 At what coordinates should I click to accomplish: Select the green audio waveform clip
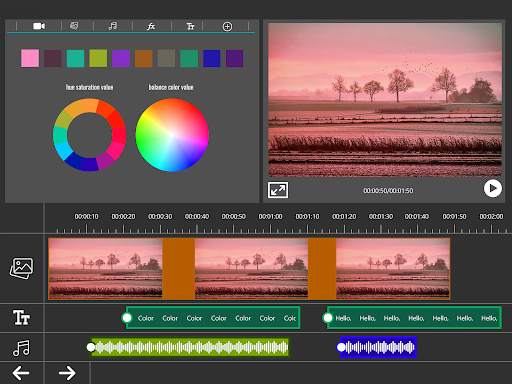[190, 347]
